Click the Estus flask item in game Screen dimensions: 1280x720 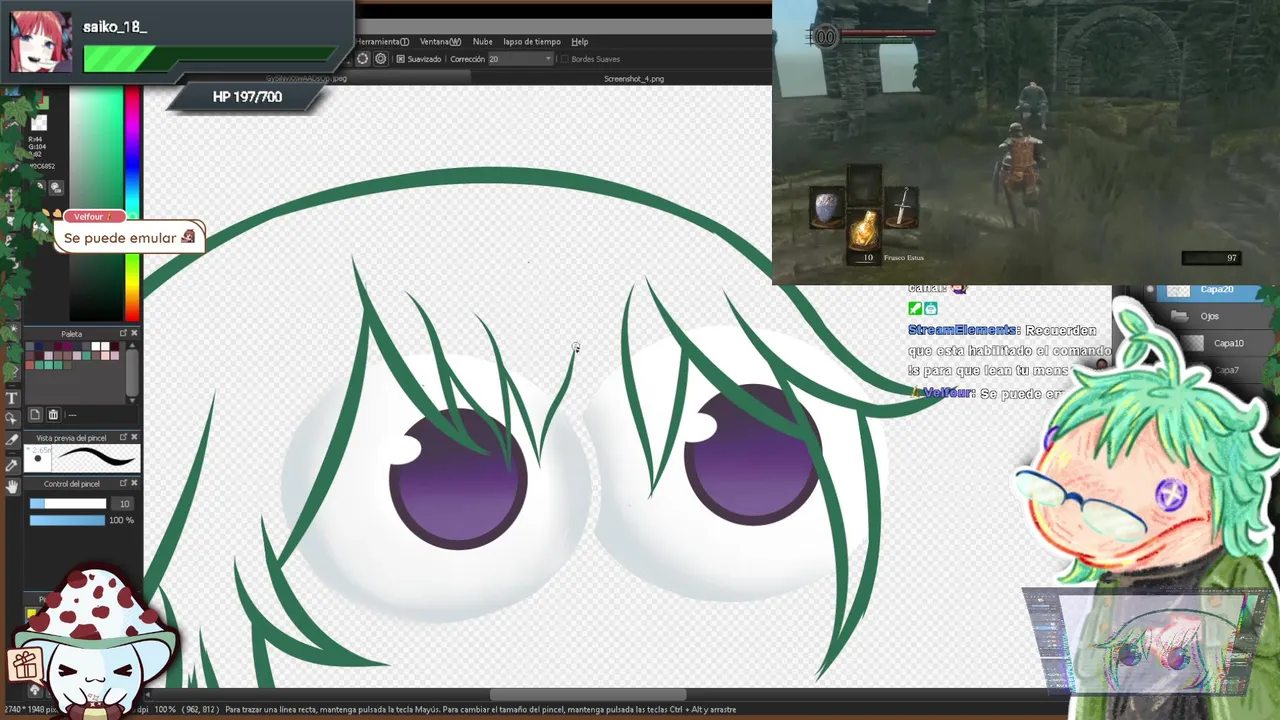click(864, 228)
